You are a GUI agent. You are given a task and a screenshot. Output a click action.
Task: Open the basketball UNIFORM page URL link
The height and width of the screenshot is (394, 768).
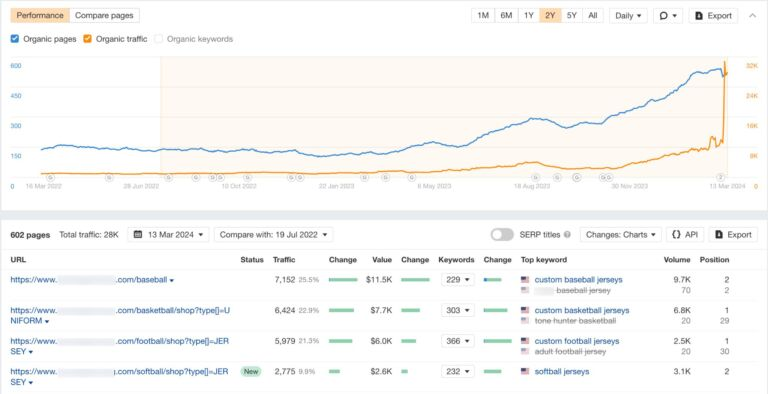120,316
